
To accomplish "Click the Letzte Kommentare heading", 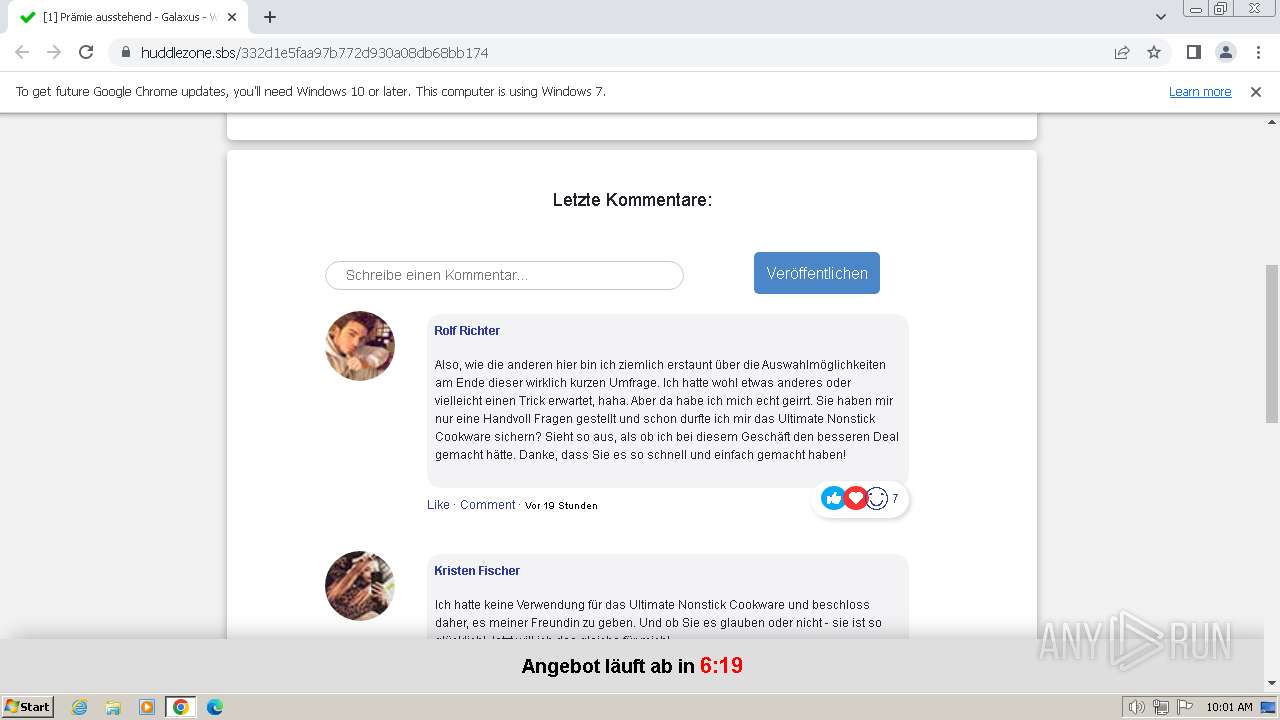I will coord(632,200).
